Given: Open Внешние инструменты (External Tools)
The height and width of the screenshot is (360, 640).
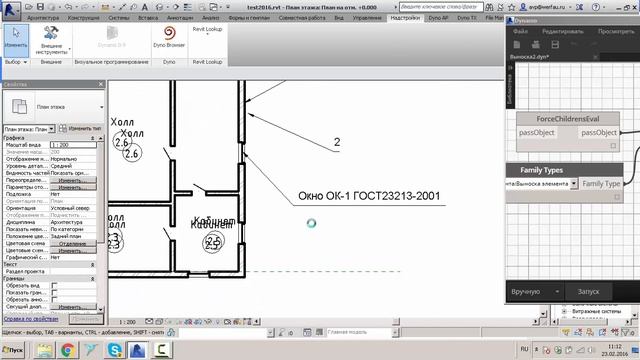Looking at the screenshot, I should pyautogui.click(x=51, y=40).
